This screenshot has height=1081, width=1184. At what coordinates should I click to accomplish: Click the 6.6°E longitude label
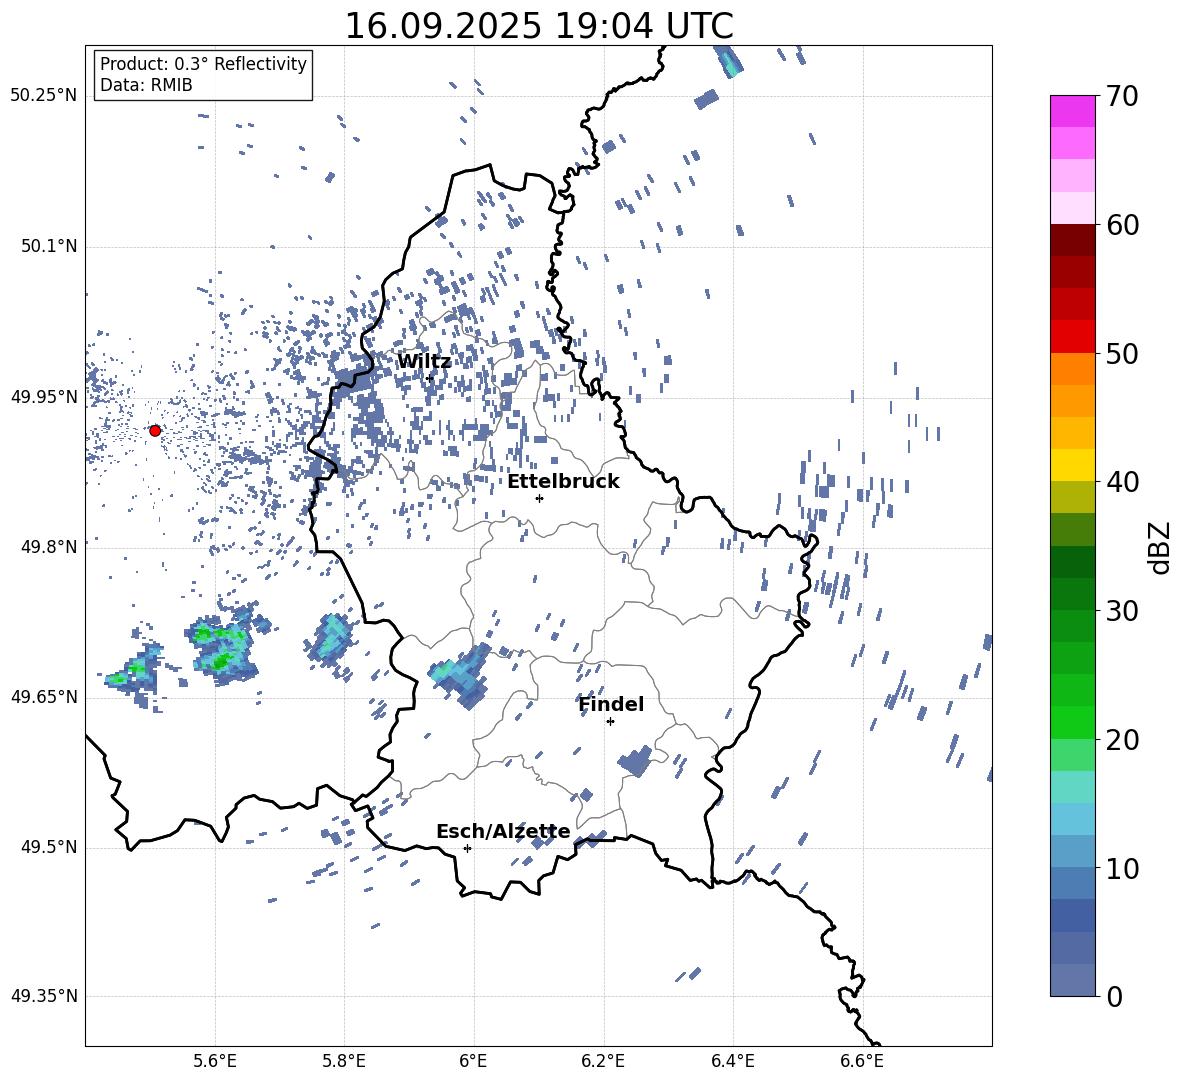(862, 1061)
